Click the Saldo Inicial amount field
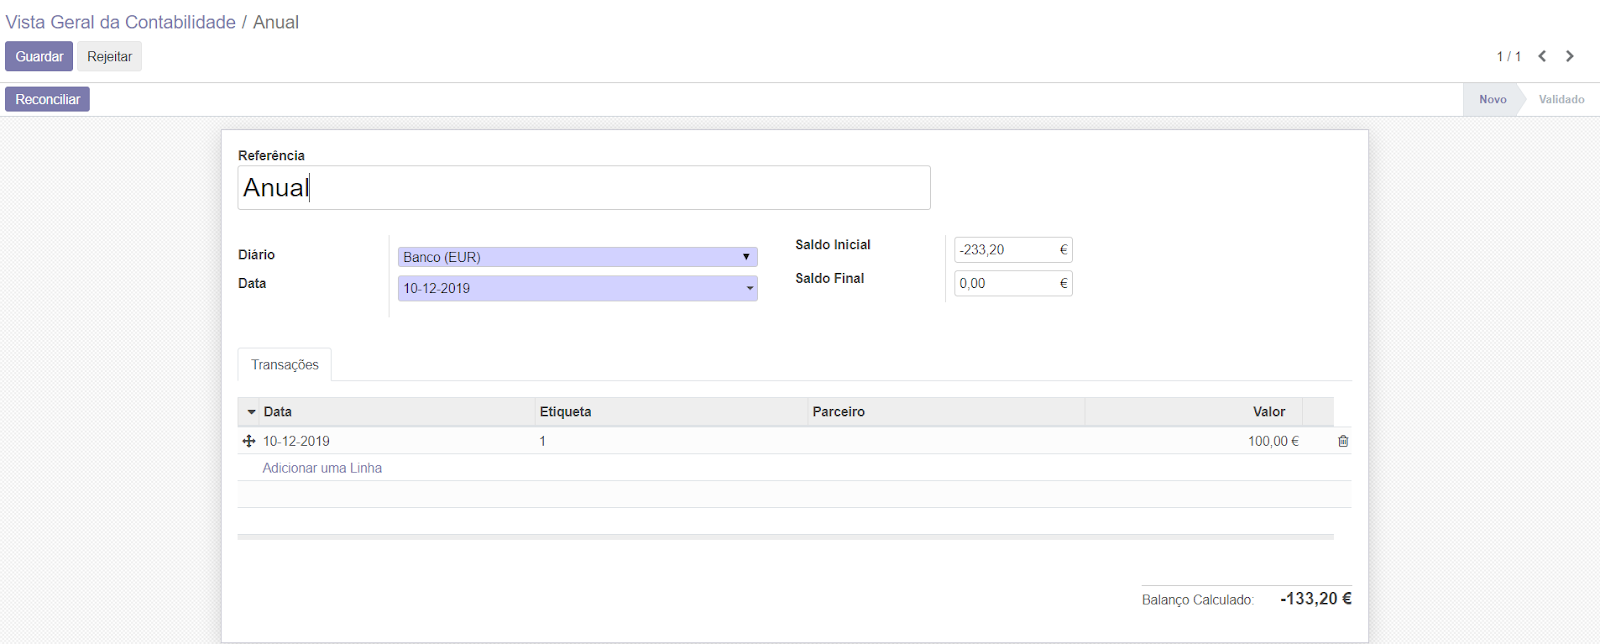Image resolution: width=1600 pixels, height=644 pixels. click(1005, 250)
